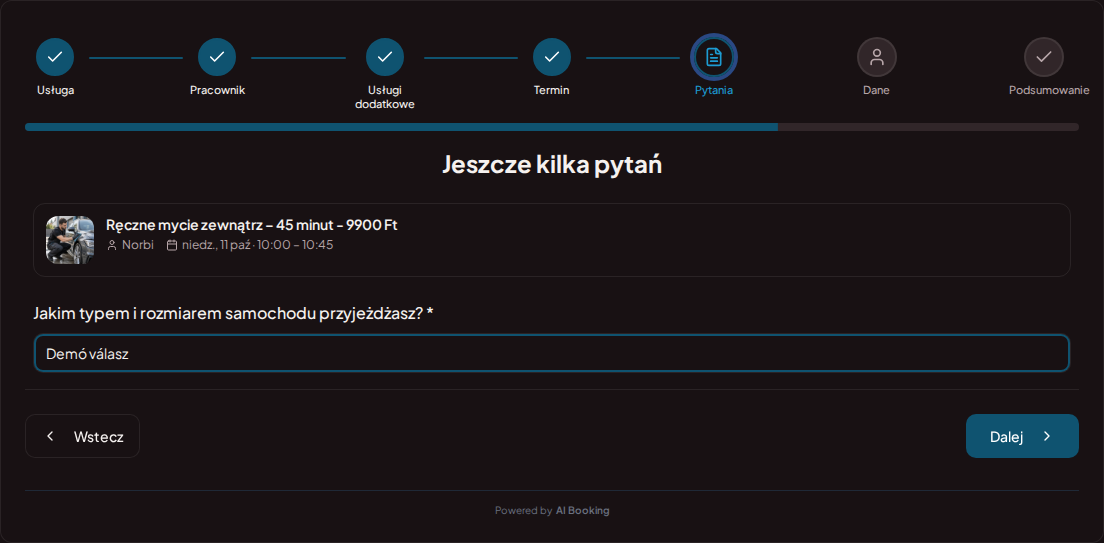Focus the car type answer input field
The width and height of the screenshot is (1104, 543).
pos(551,353)
